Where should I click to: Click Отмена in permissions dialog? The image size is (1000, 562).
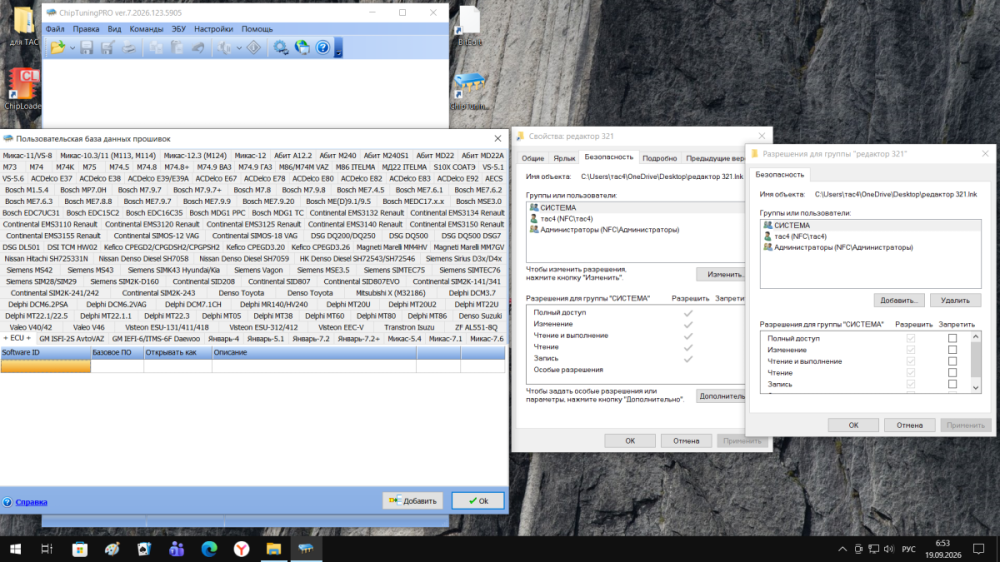point(909,425)
